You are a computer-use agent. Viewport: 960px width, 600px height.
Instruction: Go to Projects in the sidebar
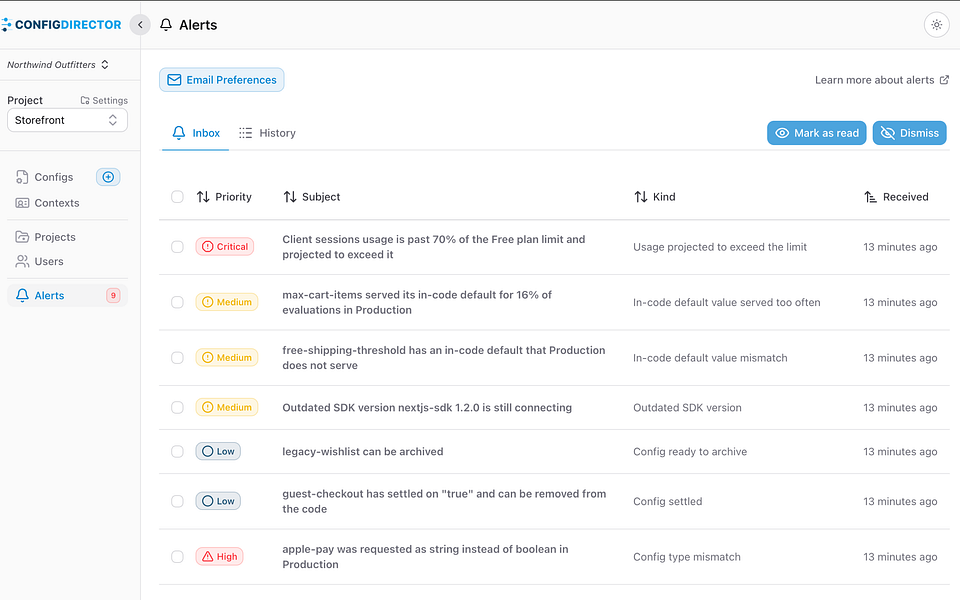point(46,237)
